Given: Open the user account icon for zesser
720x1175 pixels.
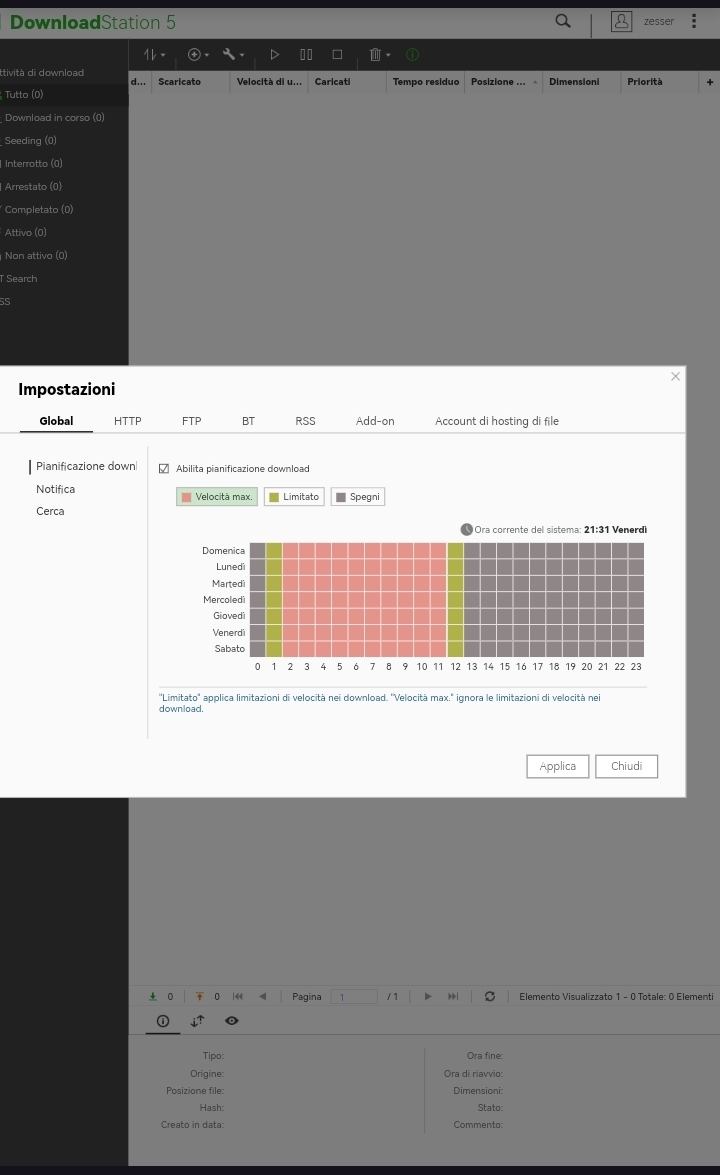Looking at the screenshot, I should point(621,21).
